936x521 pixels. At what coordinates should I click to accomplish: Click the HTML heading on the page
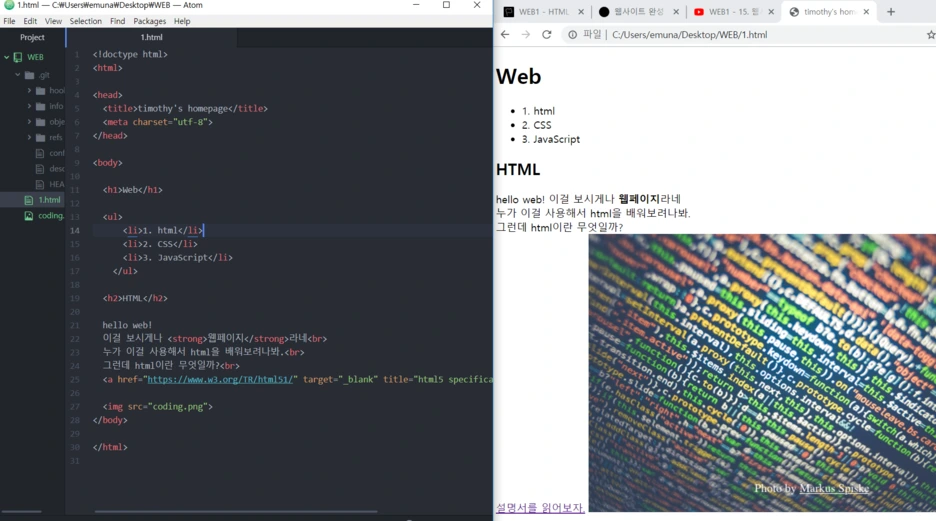tap(518, 169)
